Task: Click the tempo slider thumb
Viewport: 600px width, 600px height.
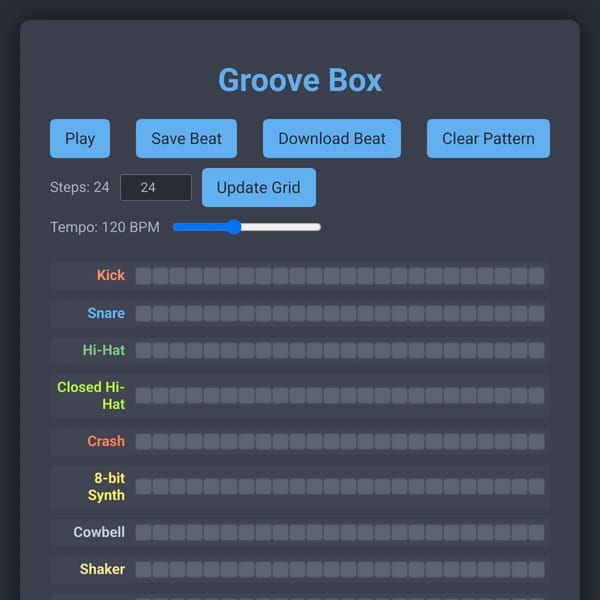Action: pos(234,227)
